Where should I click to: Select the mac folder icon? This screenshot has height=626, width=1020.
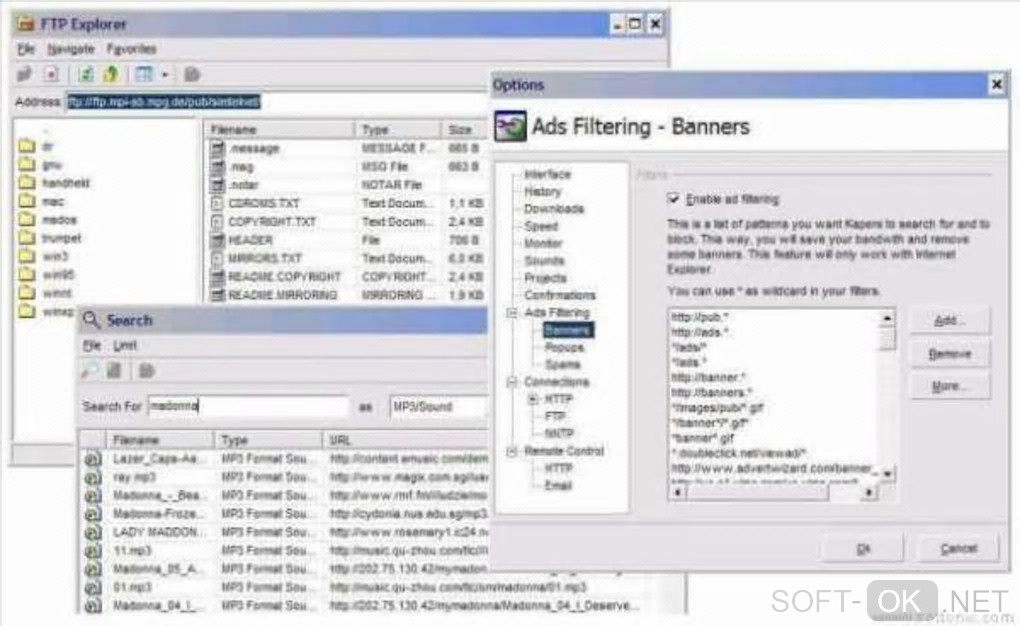click(x=26, y=201)
